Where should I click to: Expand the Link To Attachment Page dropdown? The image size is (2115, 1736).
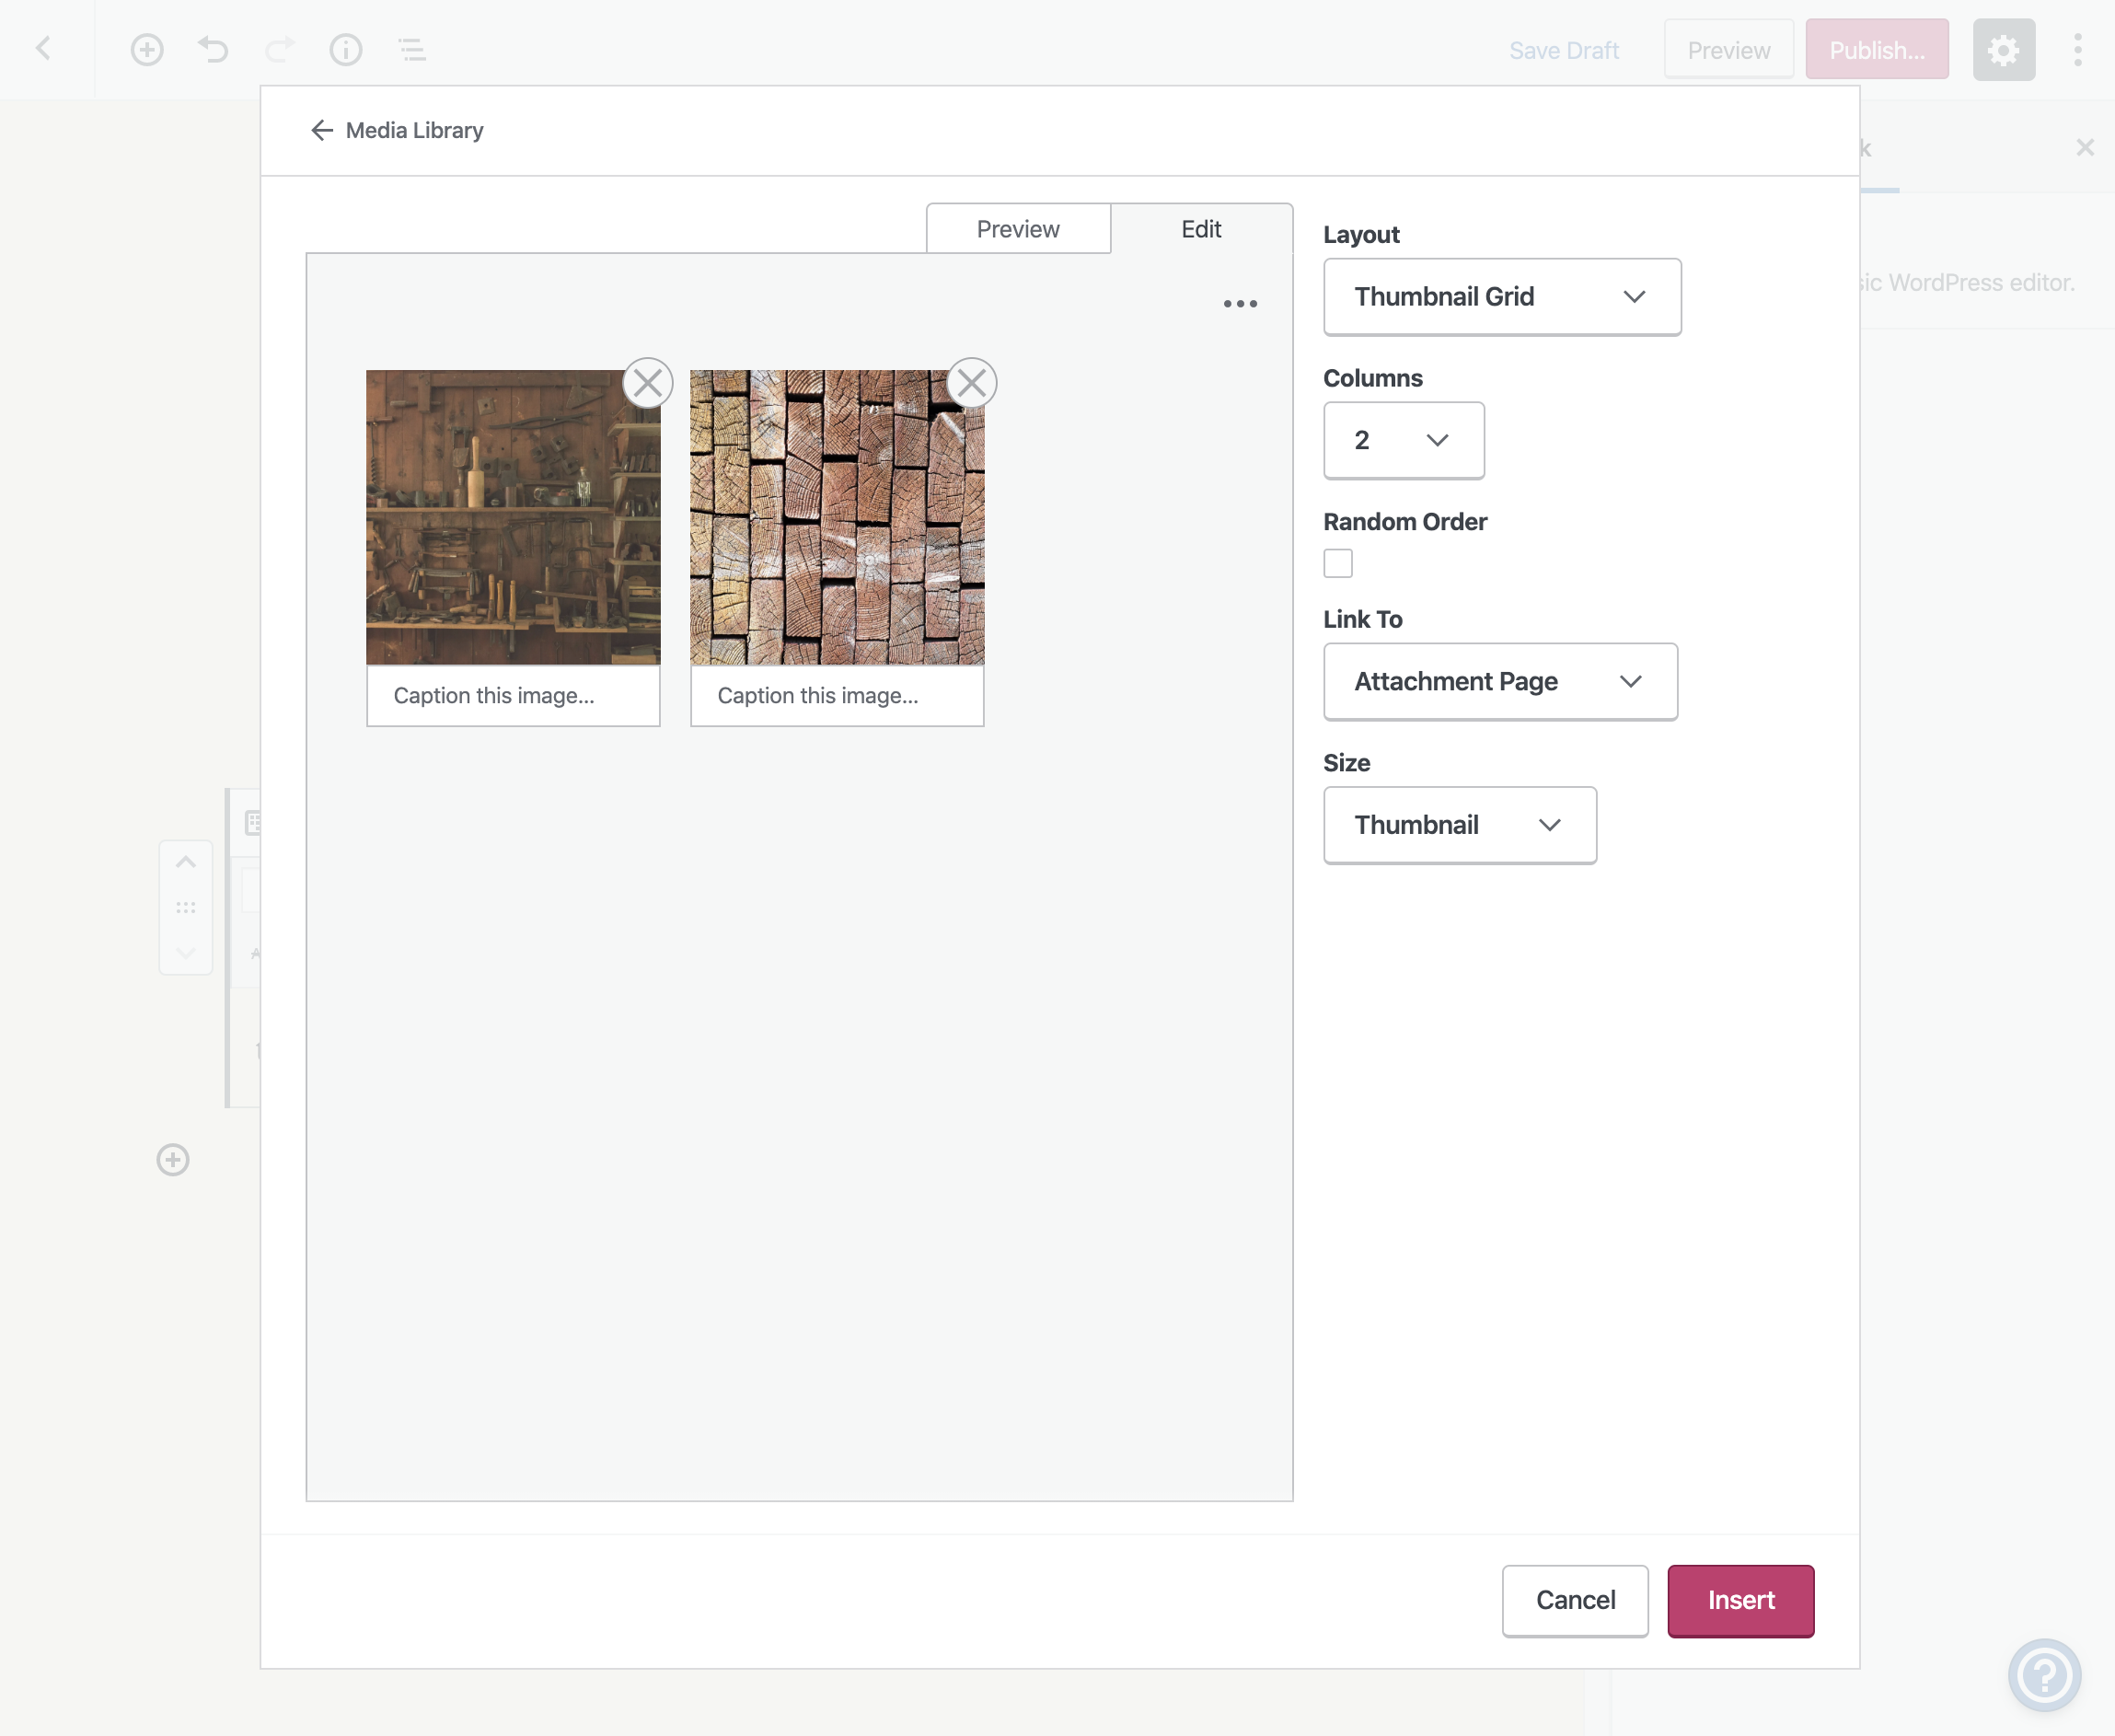click(x=1500, y=682)
